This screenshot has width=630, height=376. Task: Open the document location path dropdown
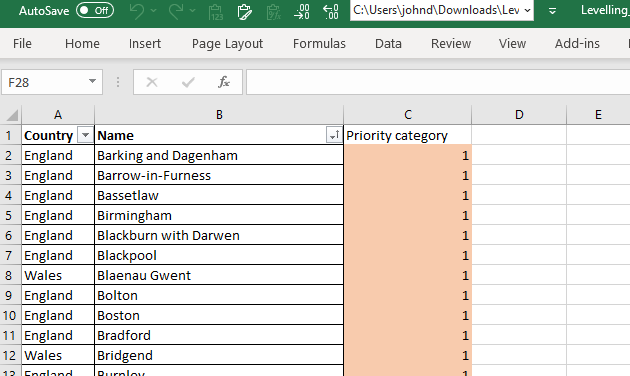[527, 10]
